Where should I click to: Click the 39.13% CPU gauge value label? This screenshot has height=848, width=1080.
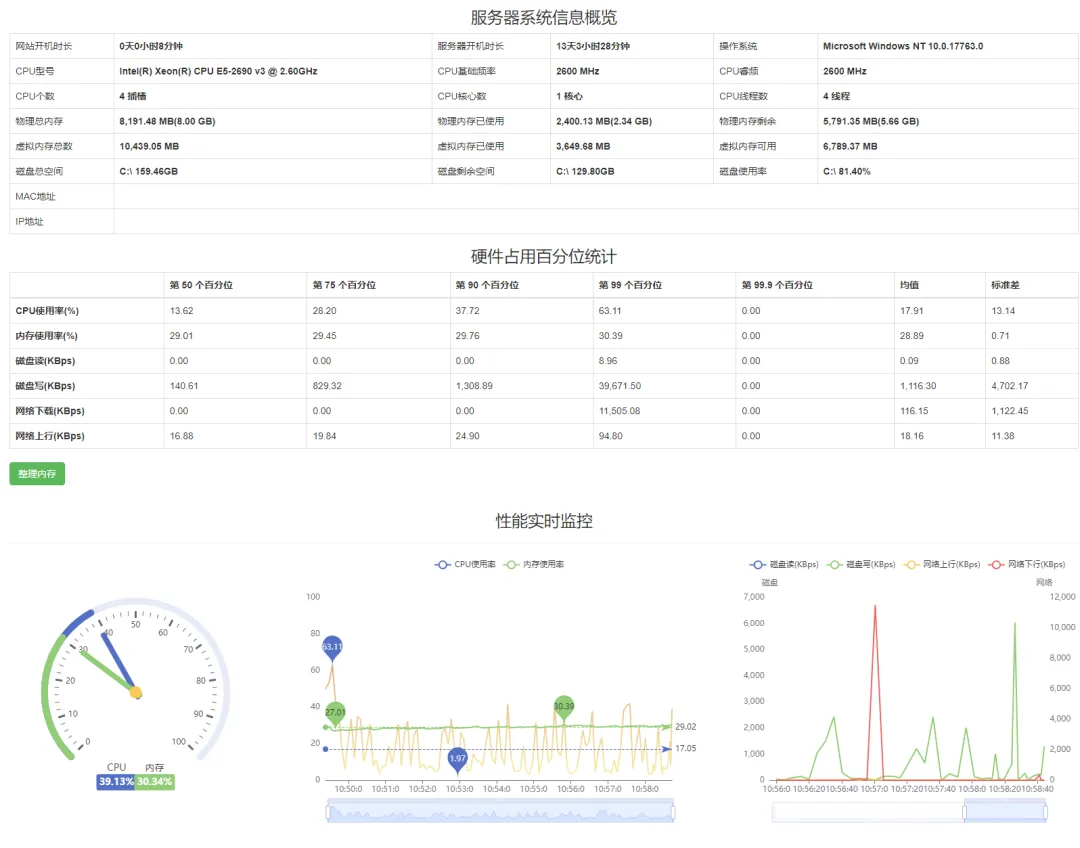(x=116, y=781)
